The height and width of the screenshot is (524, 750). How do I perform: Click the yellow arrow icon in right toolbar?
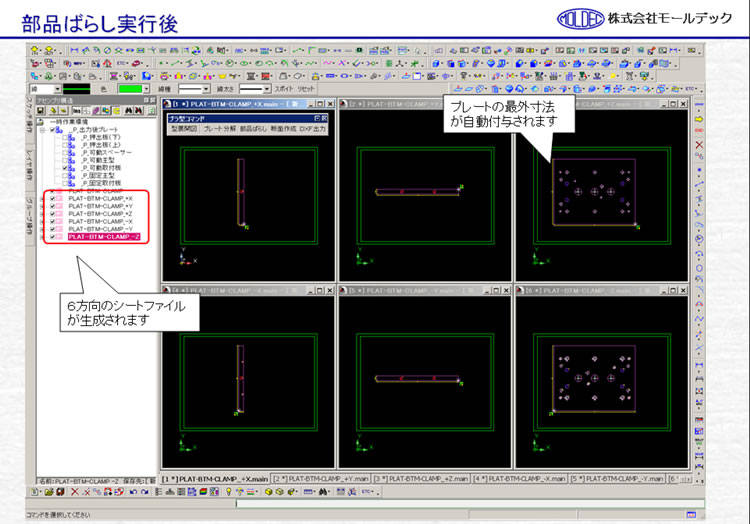click(x=698, y=119)
